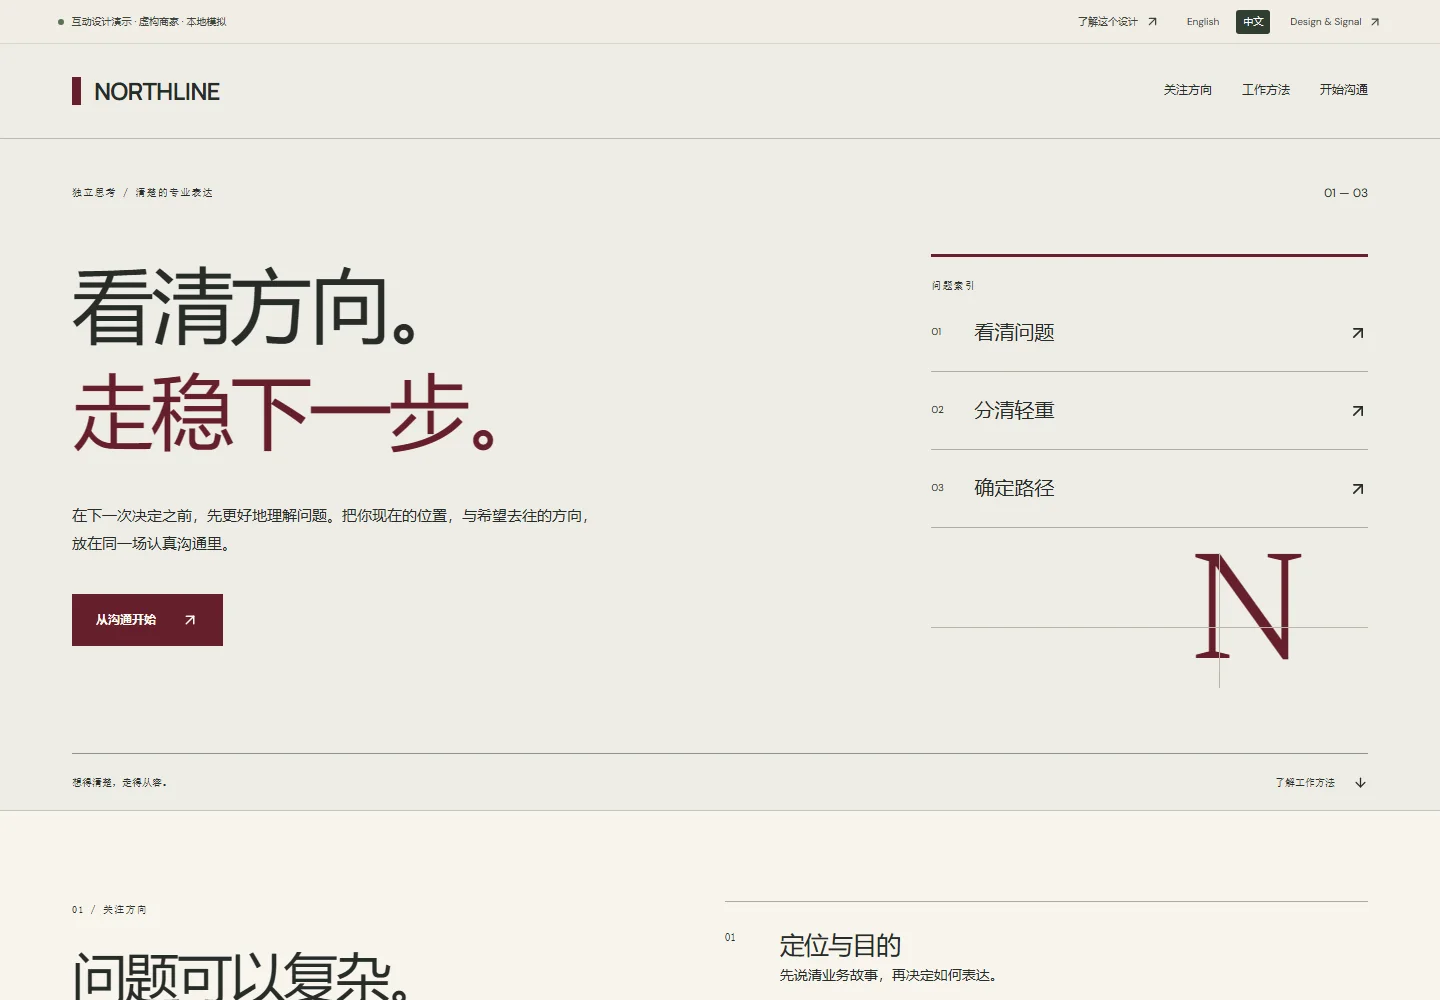Open the 了解这个设计 link
The image size is (1440, 1000).
coord(1117,22)
